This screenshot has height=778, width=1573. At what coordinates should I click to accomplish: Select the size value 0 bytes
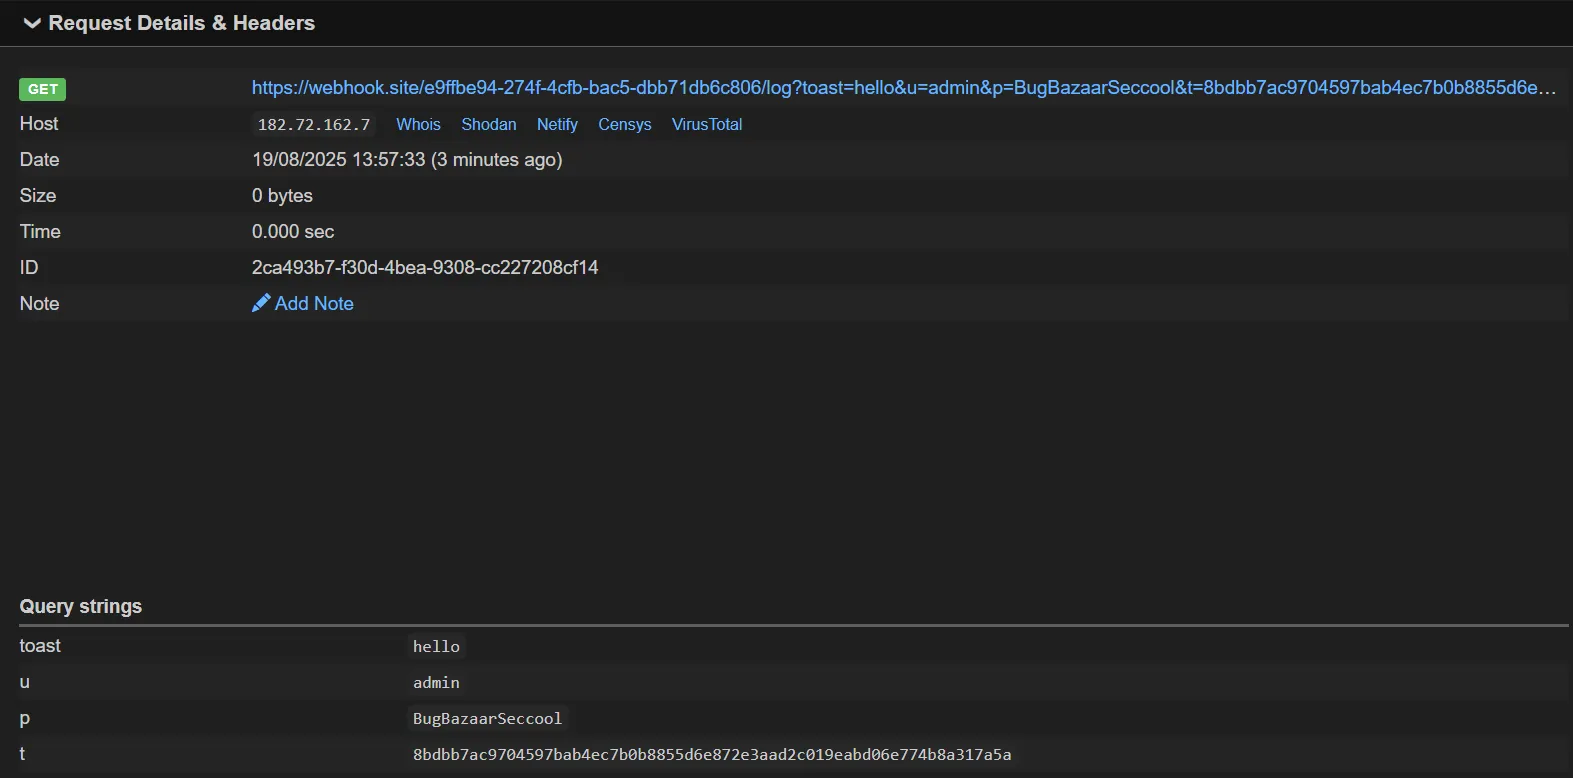(x=282, y=195)
